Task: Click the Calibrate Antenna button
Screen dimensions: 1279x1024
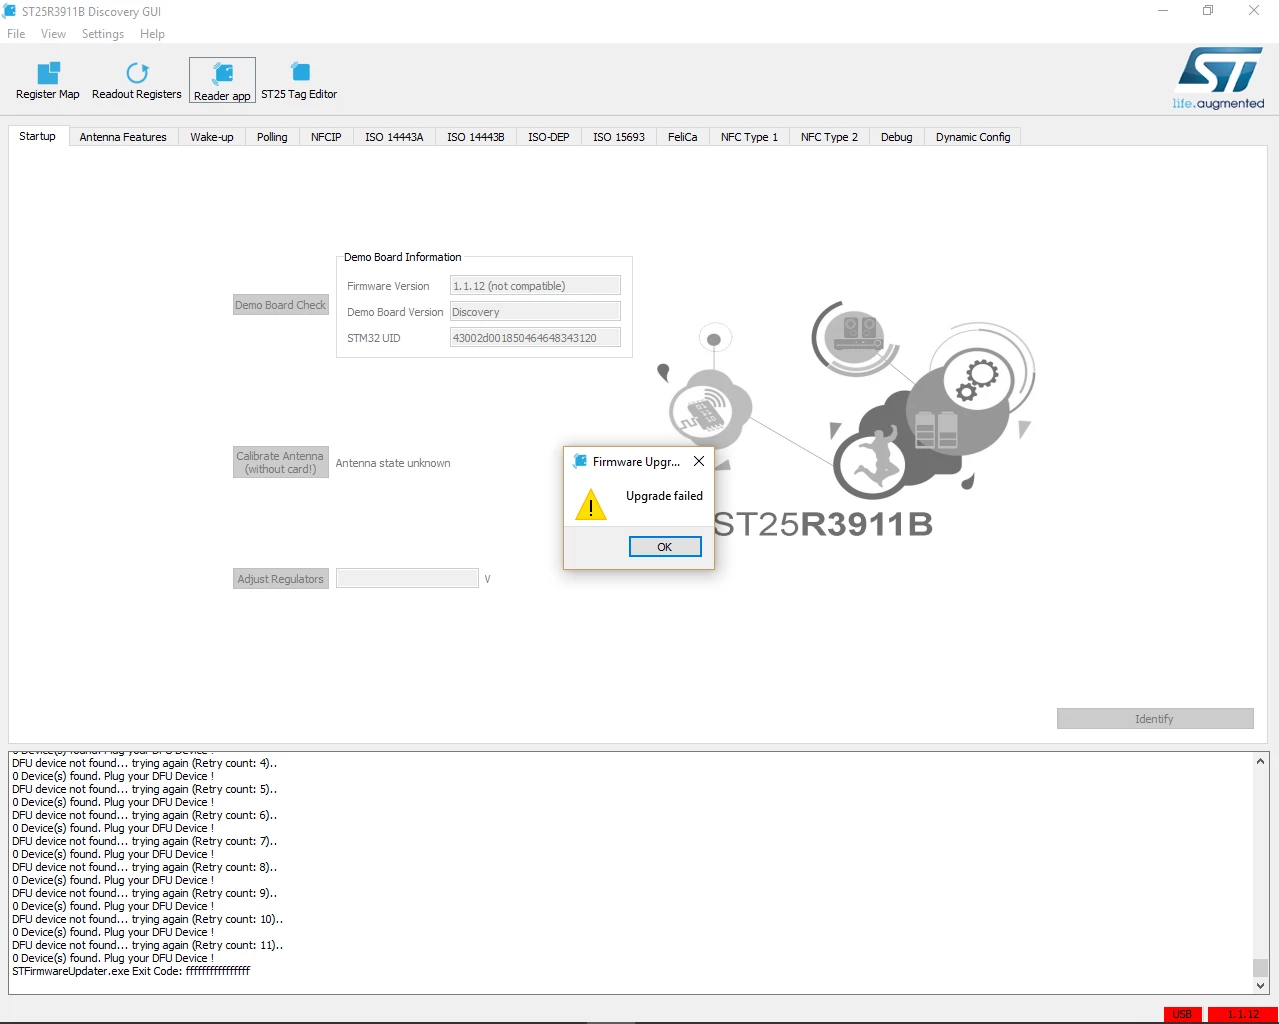Action: (x=281, y=462)
